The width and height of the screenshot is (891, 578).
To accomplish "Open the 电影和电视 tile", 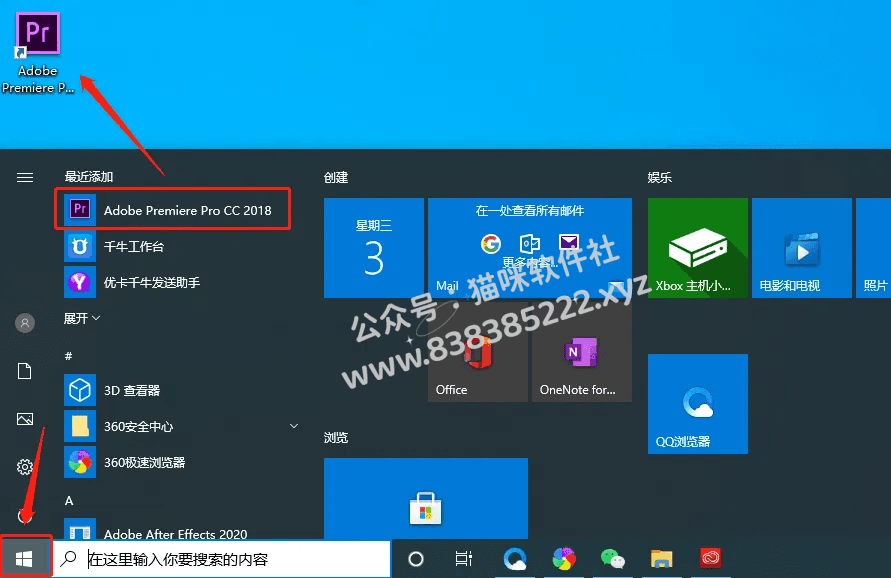I will click(x=802, y=248).
